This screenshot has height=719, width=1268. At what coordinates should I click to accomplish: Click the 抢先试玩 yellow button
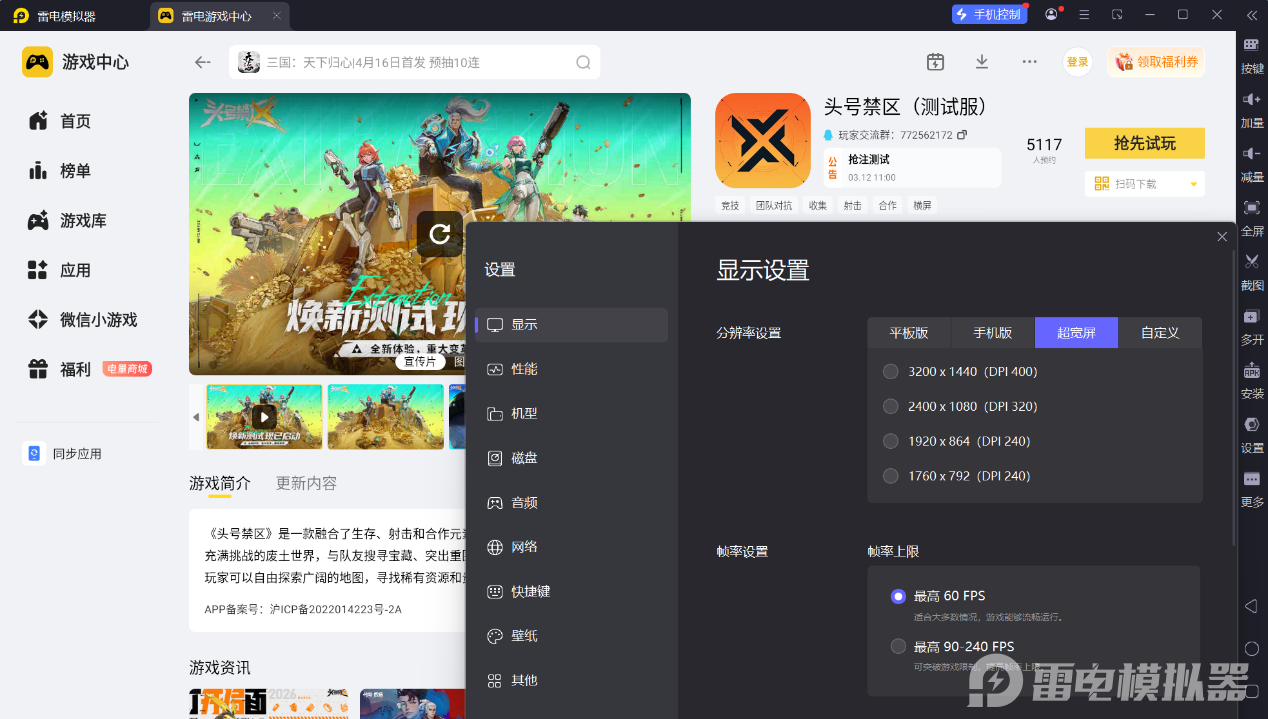coord(1144,143)
